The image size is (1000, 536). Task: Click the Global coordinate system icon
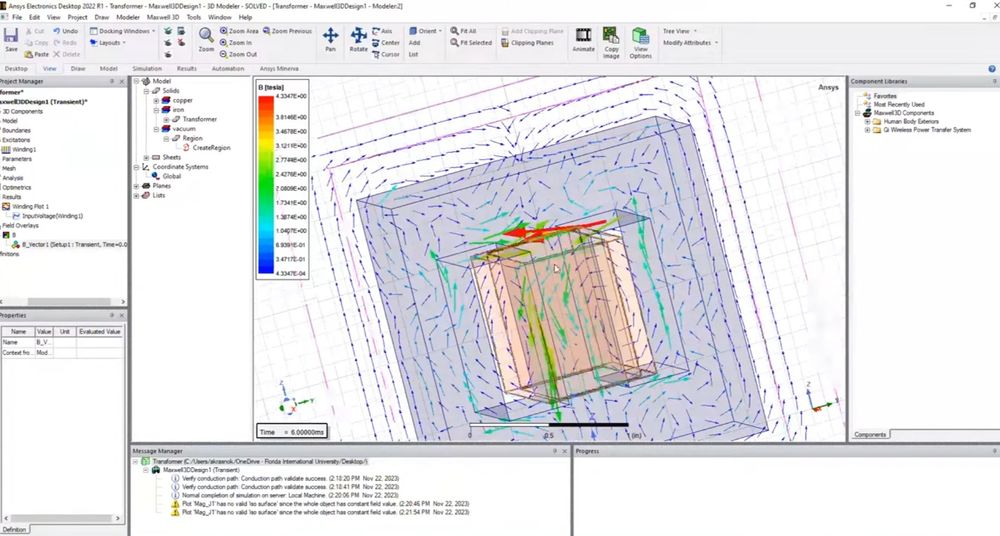click(156, 176)
